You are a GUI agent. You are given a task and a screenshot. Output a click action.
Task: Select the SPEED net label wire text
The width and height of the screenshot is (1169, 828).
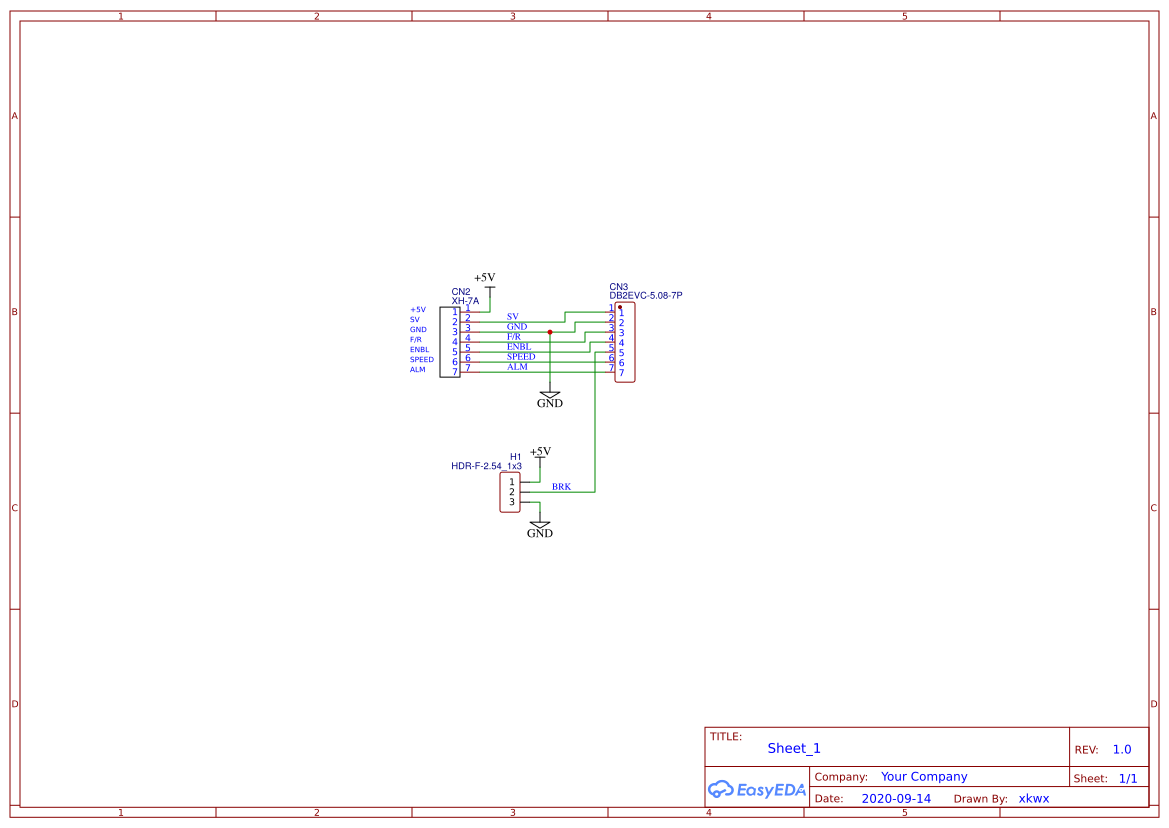click(x=521, y=356)
